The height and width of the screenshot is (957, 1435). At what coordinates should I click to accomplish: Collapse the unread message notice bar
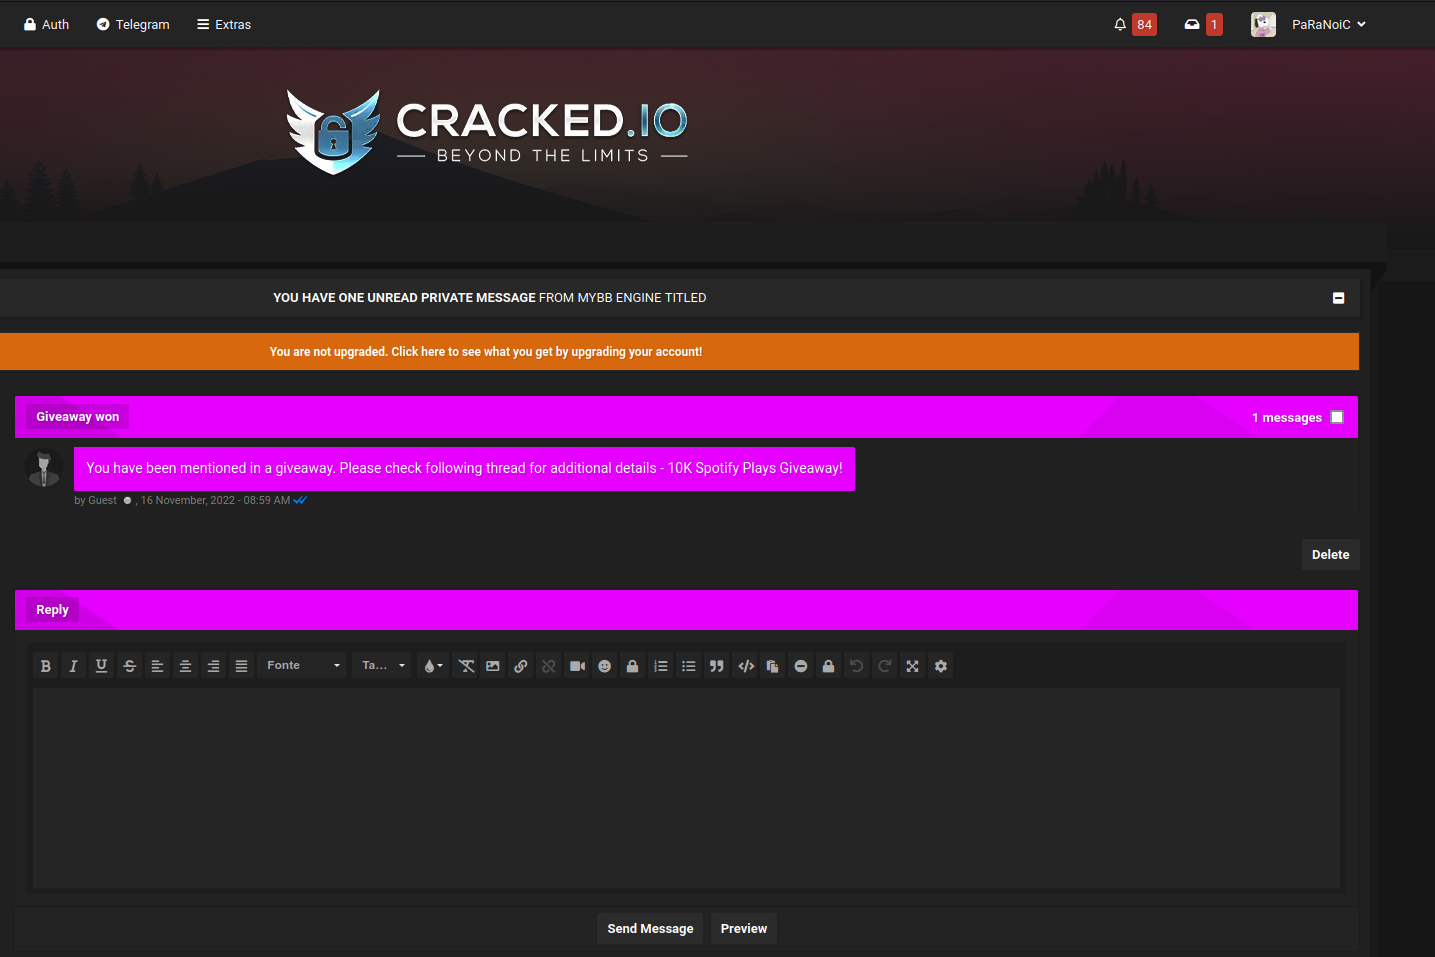pos(1338,298)
